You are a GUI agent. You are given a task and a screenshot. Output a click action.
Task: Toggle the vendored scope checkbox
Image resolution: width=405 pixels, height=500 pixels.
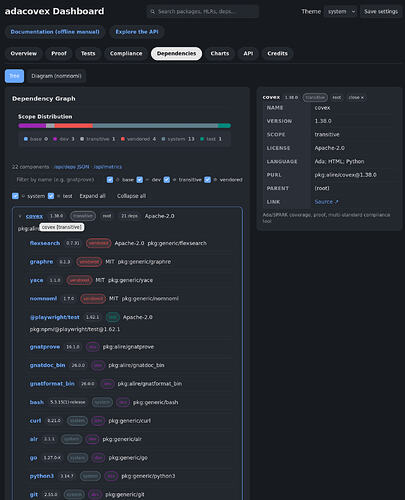[x=207, y=180]
